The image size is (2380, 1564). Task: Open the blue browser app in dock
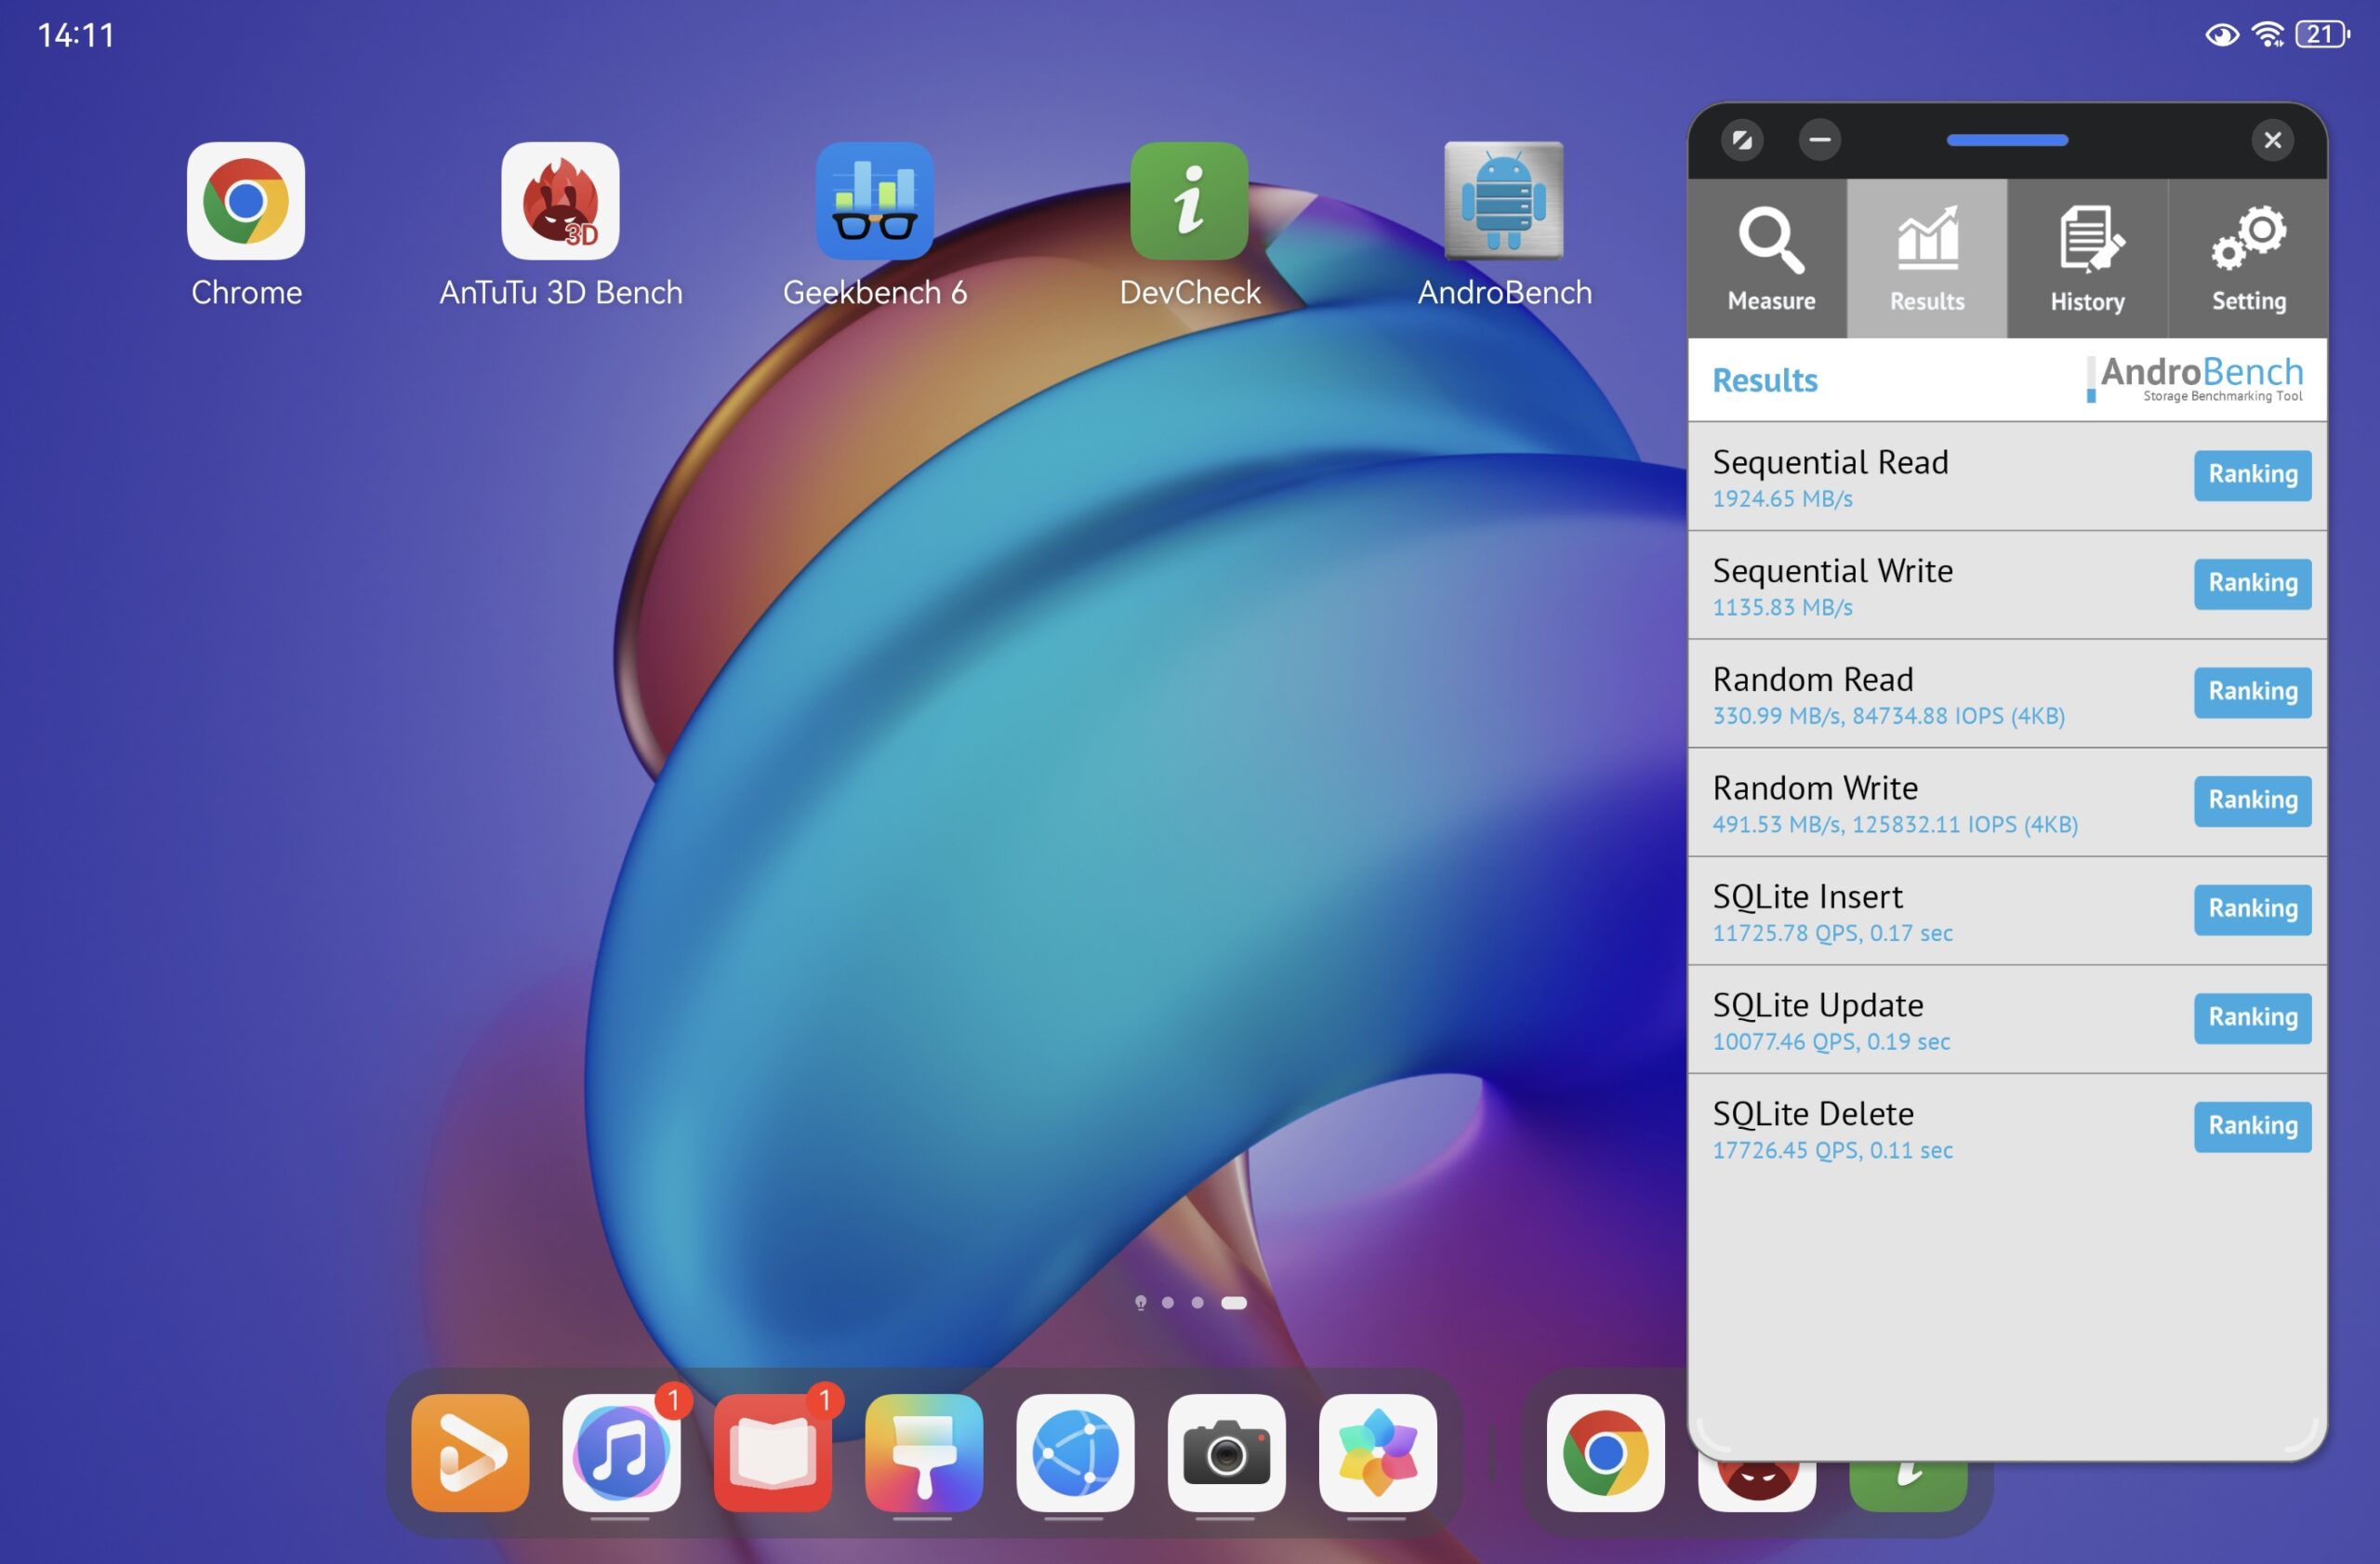pyautogui.click(x=1075, y=1452)
